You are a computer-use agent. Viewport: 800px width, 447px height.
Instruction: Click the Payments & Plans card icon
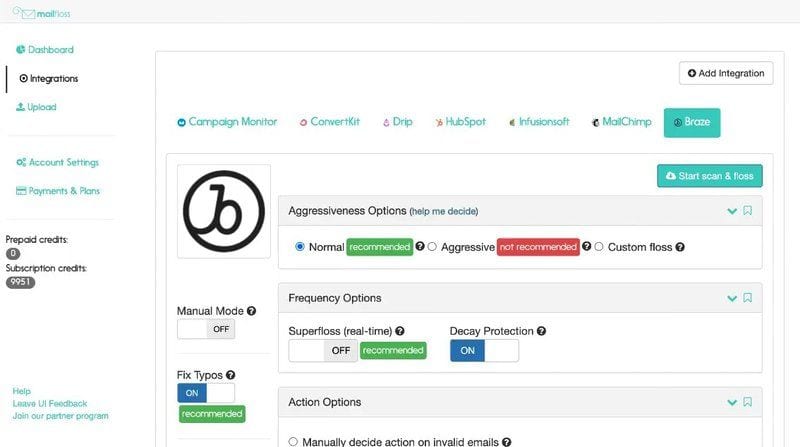[21, 191]
